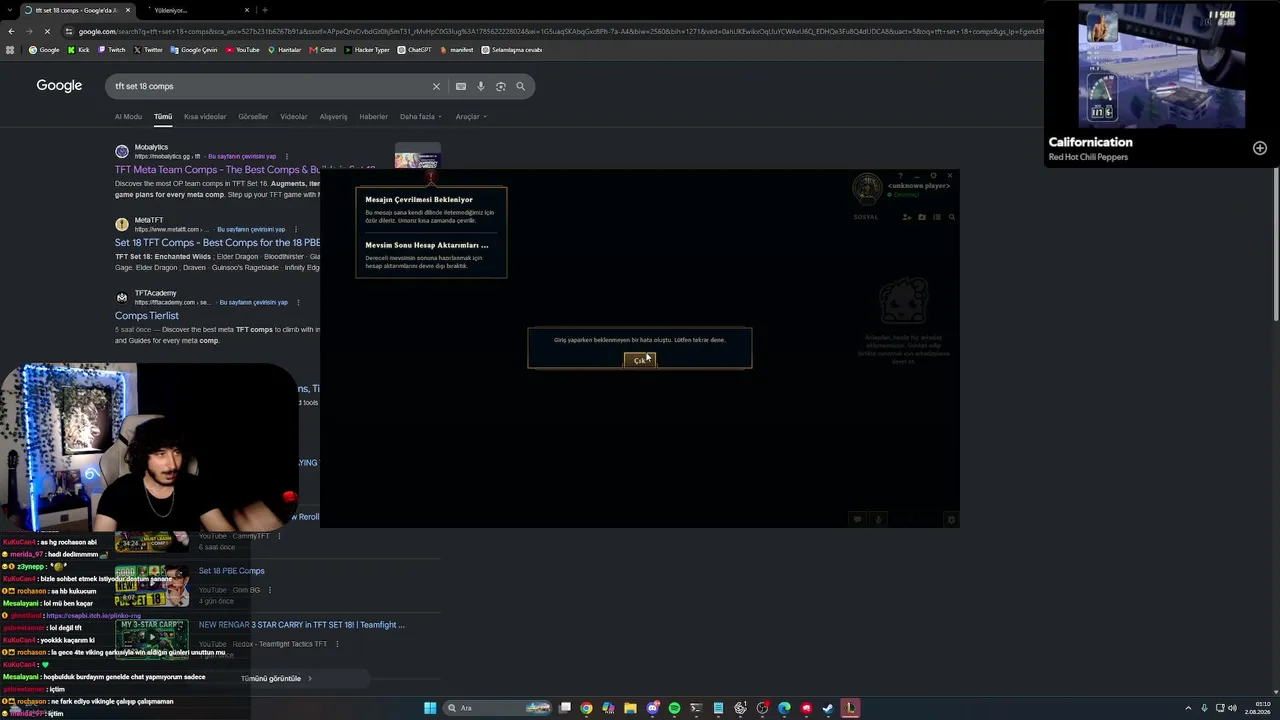Select the Tümü results tab
Viewport: 1280px width, 720px height.
(163, 116)
